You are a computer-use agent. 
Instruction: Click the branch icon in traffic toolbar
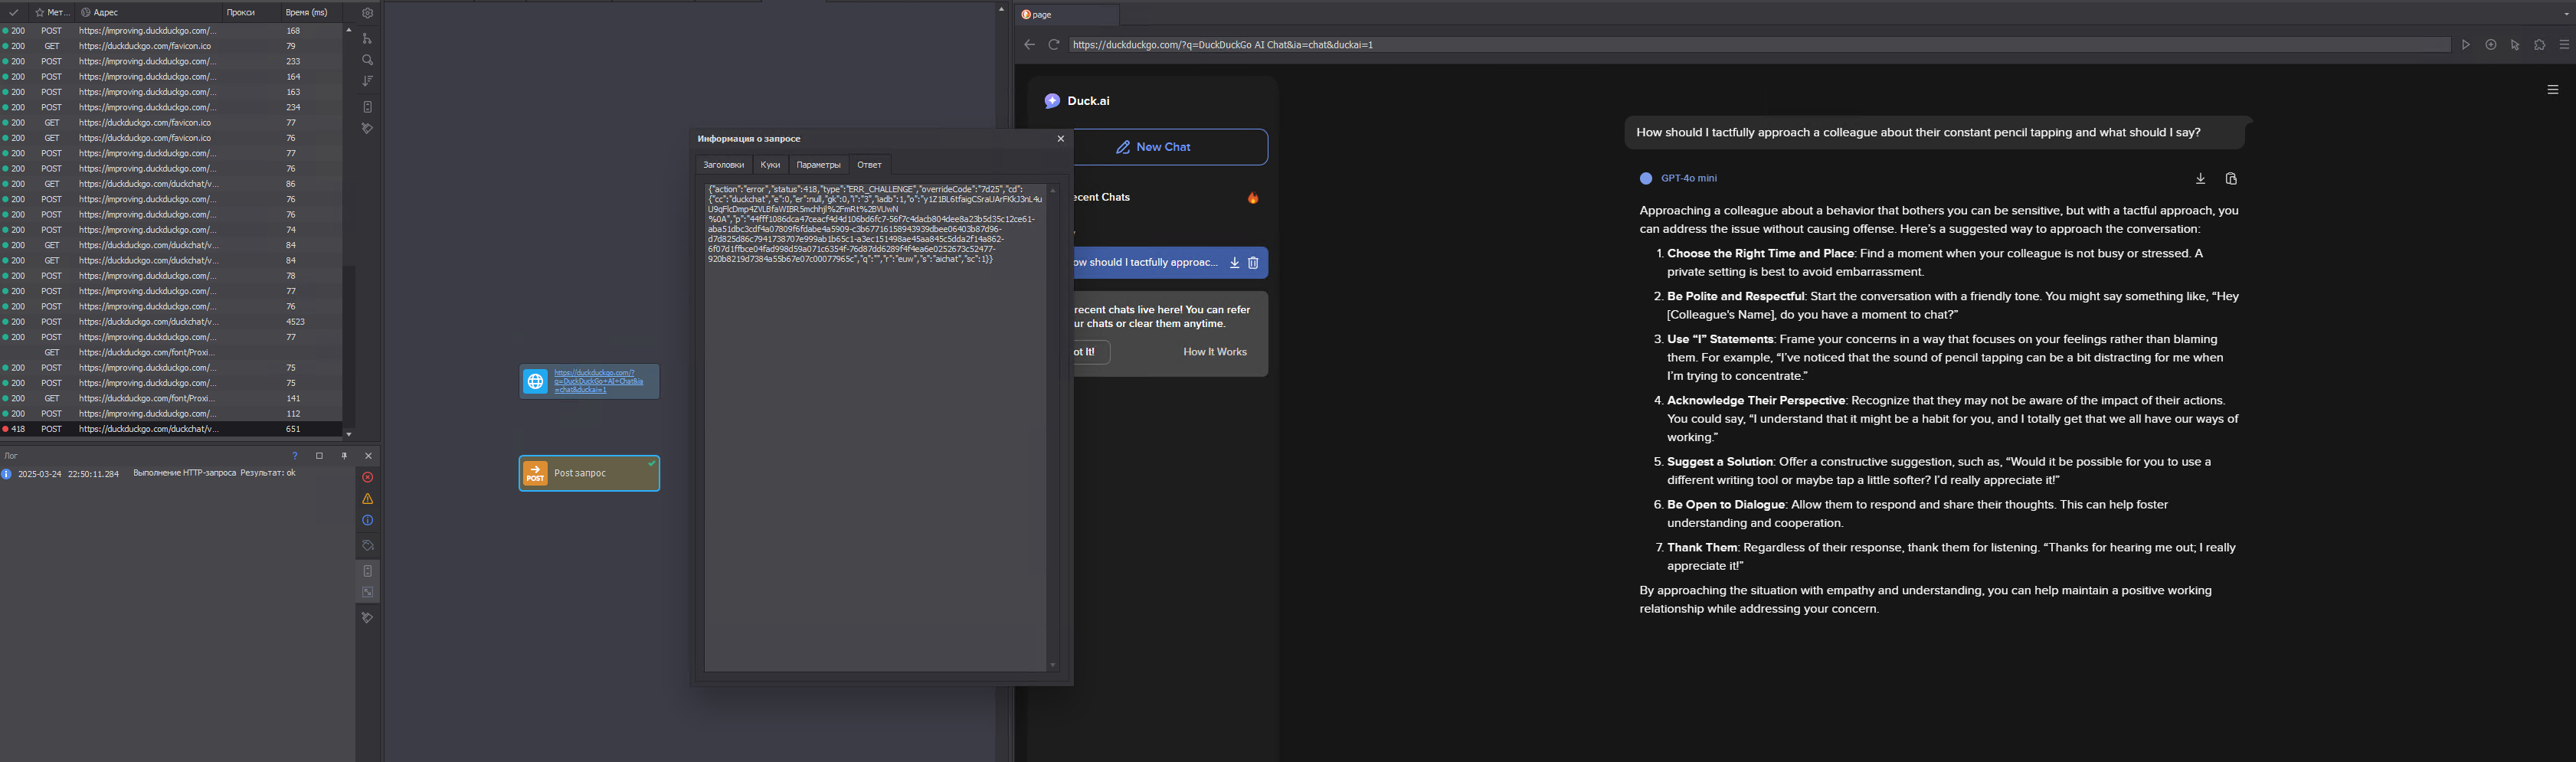pos(367,38)
